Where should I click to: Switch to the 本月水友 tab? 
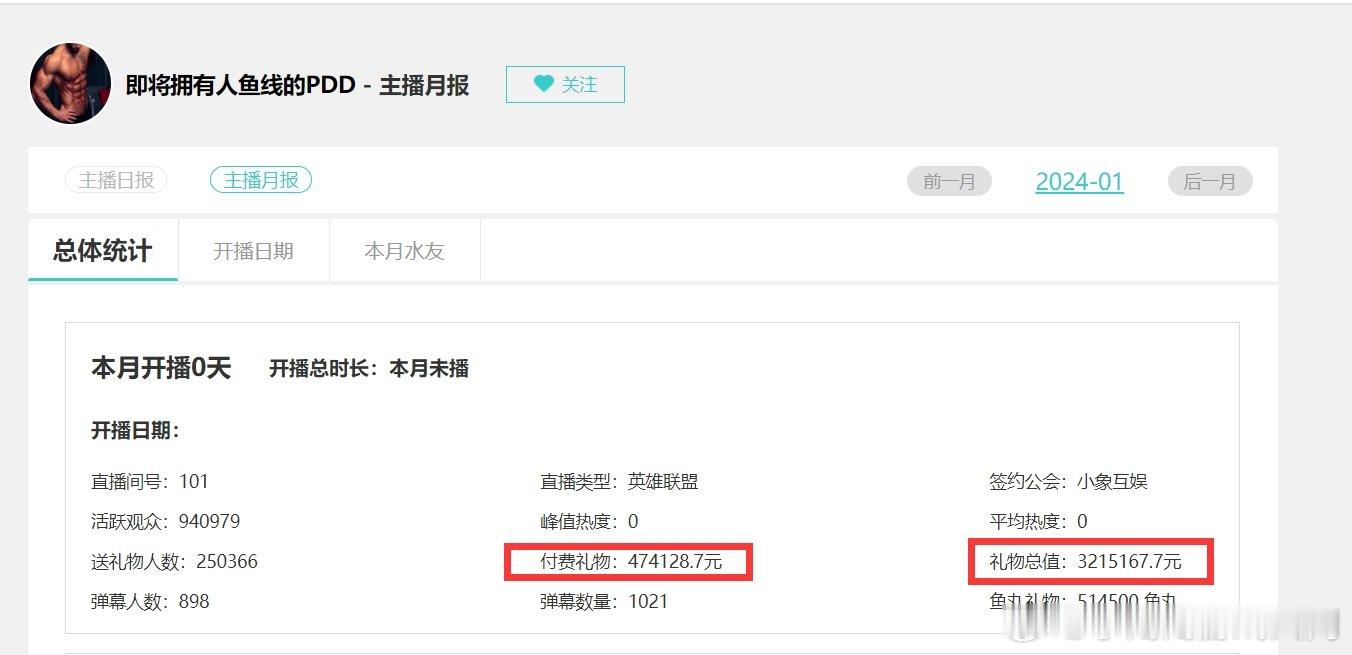404,250
